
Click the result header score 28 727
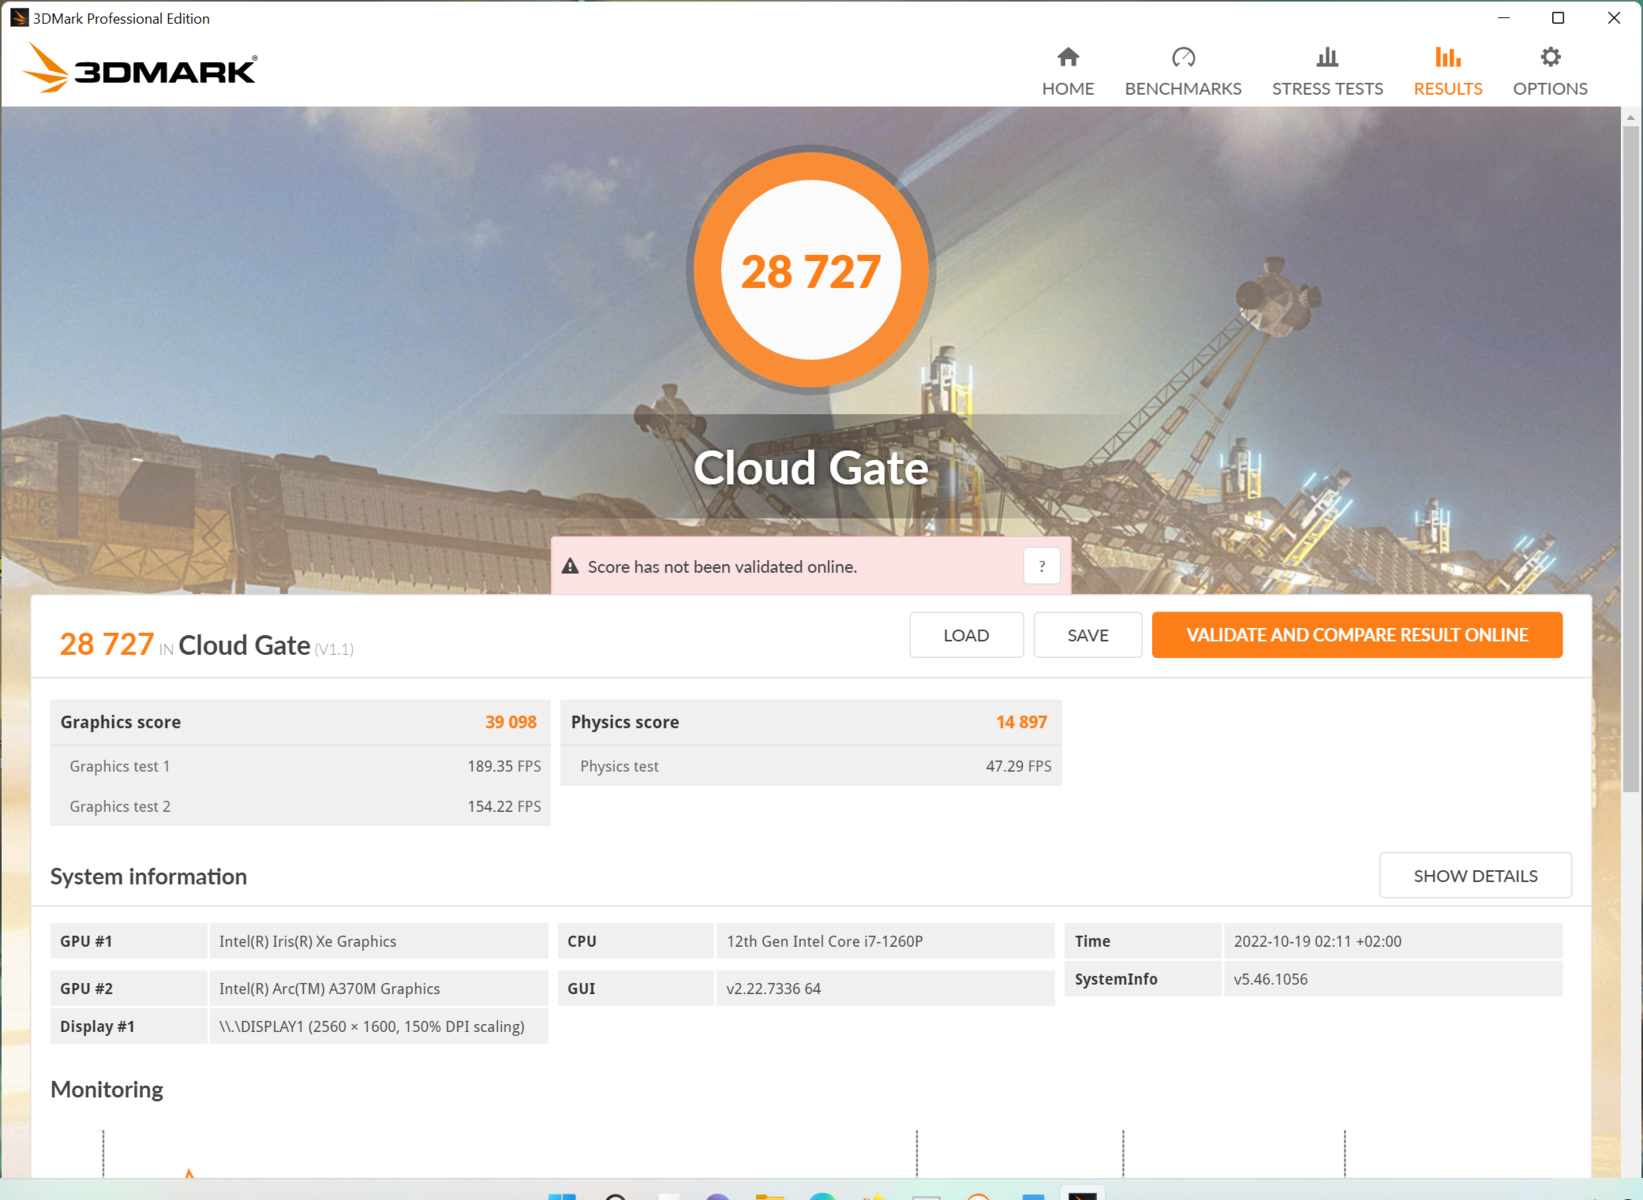(107, 644)
